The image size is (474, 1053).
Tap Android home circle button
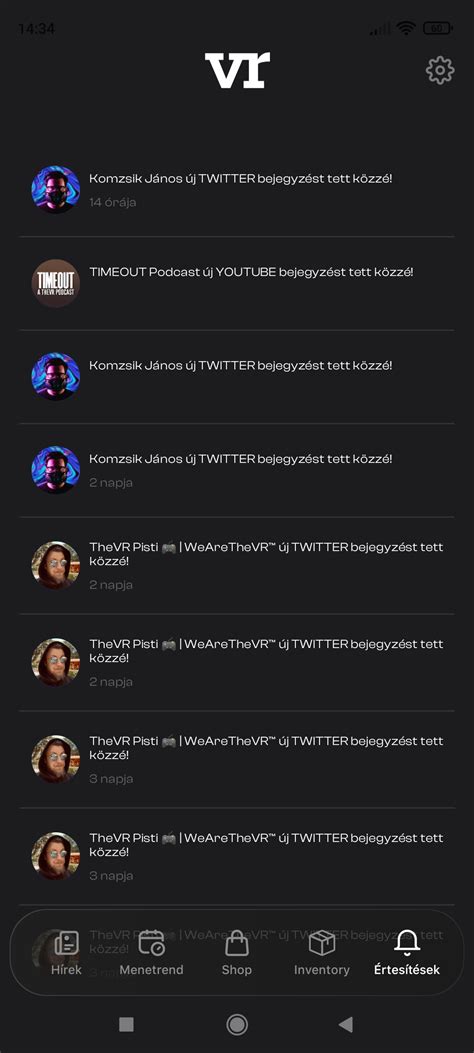click(x=236, y=1024)
